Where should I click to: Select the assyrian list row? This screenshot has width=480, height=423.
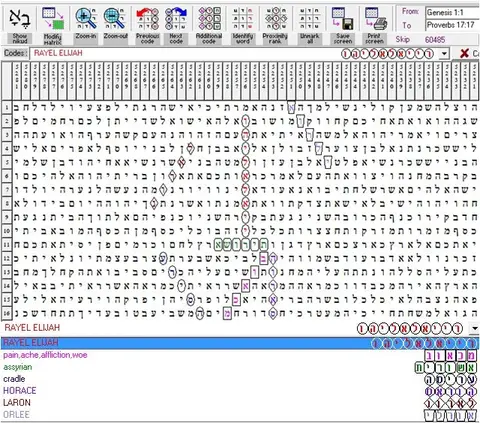click(x=240, y=367)
